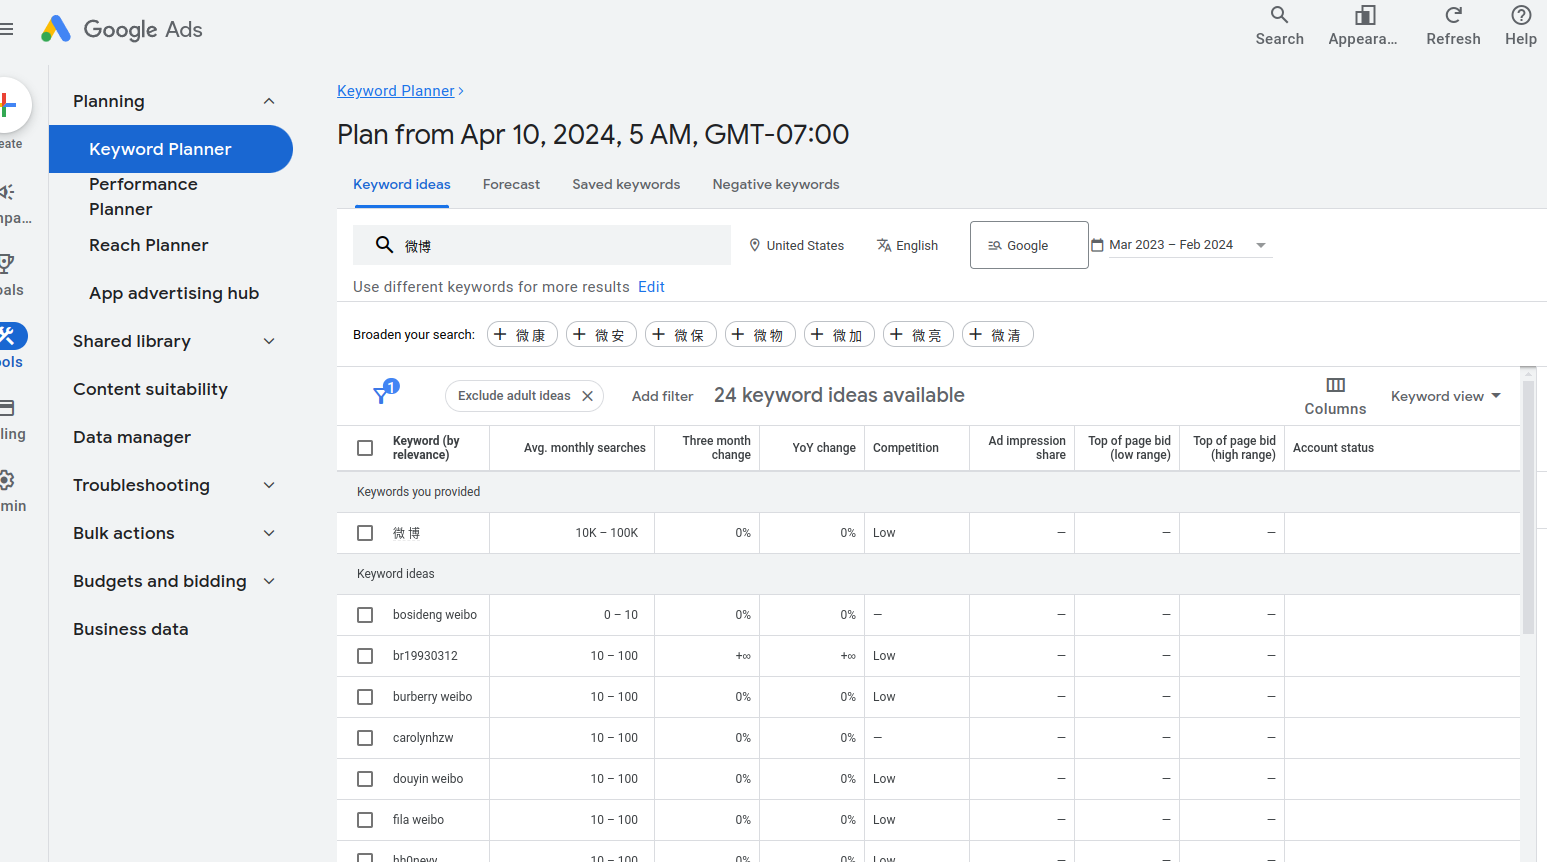Add broadened keyword 微加
Screen dimensions: 1547x862
point(839,335)
